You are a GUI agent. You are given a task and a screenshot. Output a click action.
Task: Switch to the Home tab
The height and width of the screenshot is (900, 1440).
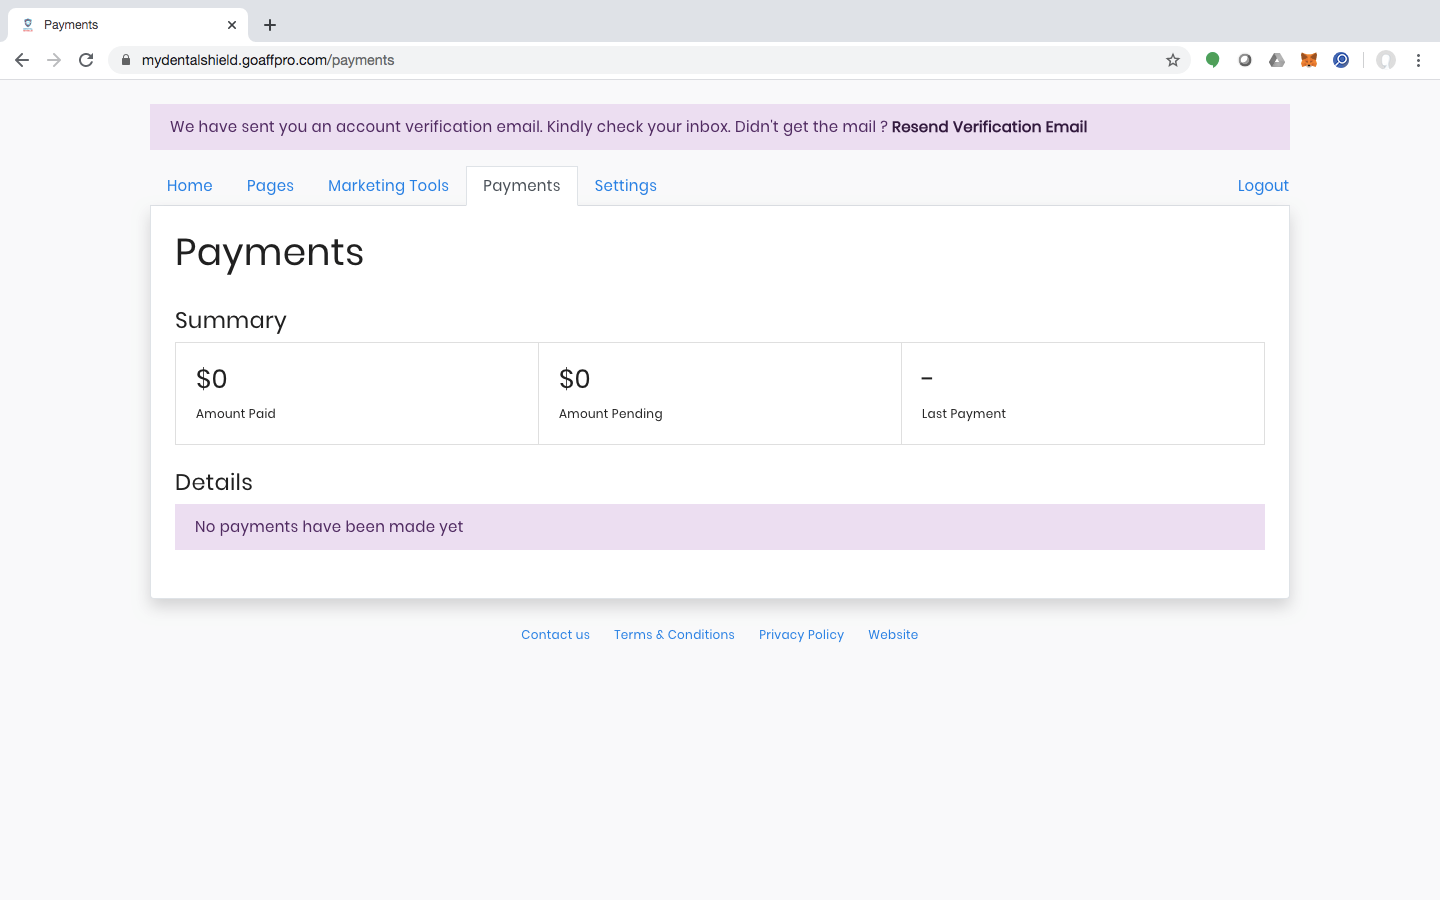(x=189, y=186)
